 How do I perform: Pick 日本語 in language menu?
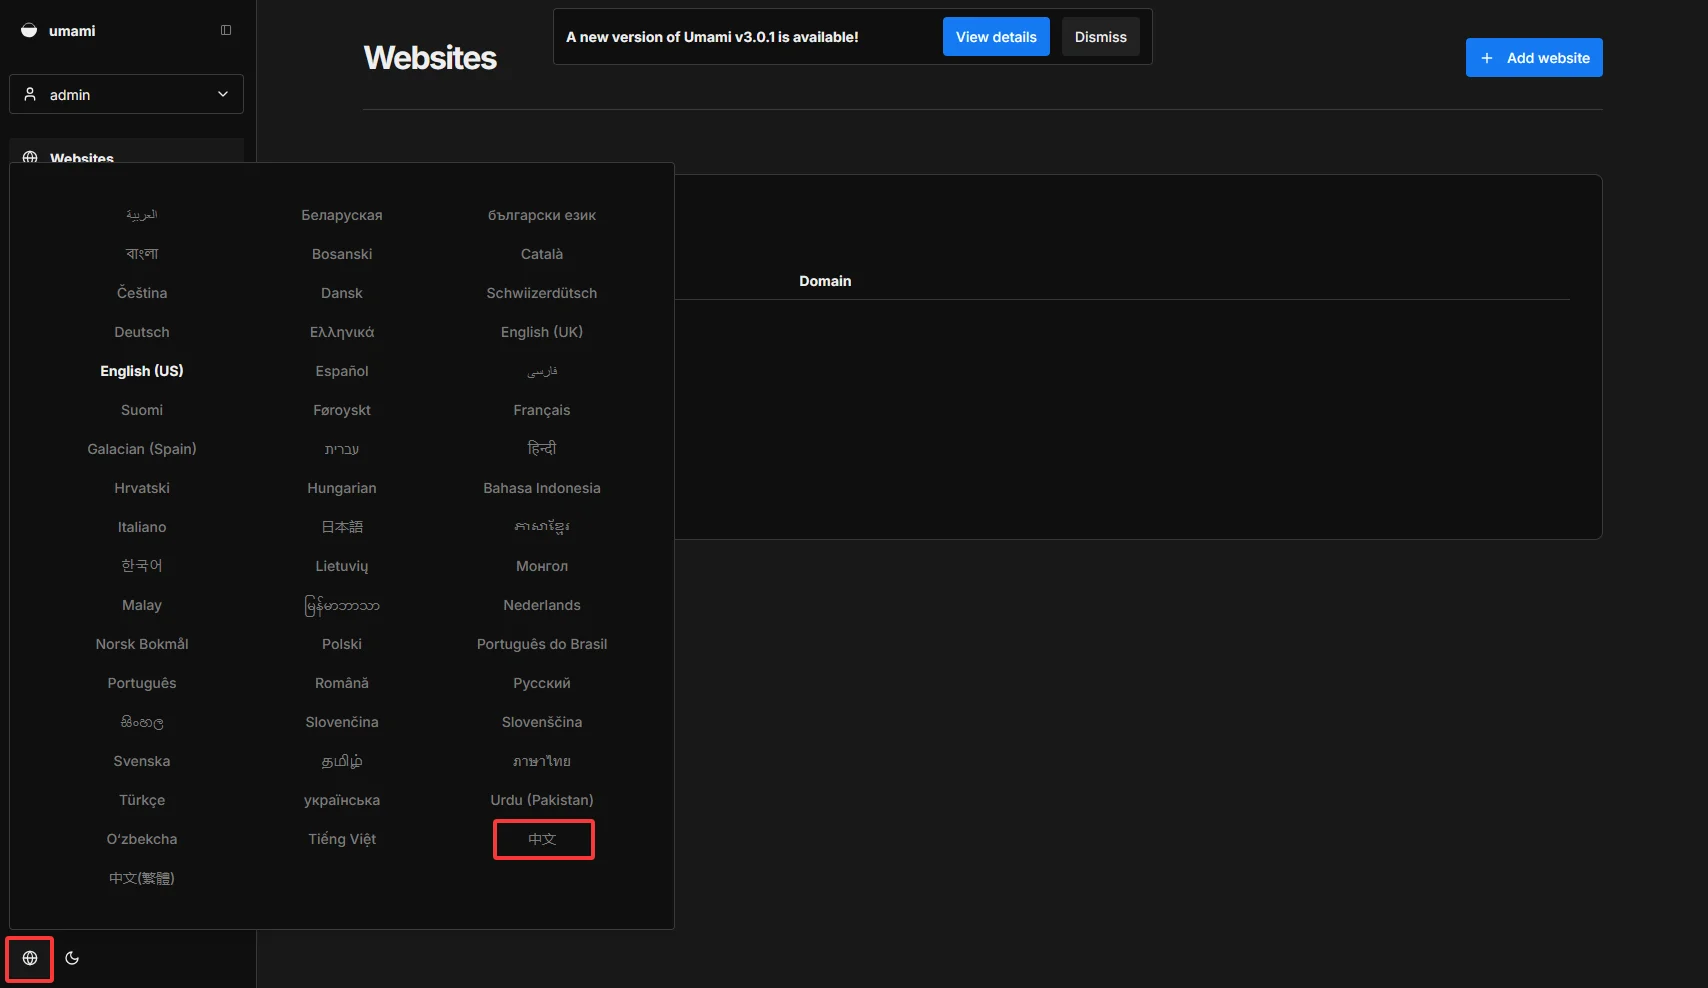coord(342,527)
